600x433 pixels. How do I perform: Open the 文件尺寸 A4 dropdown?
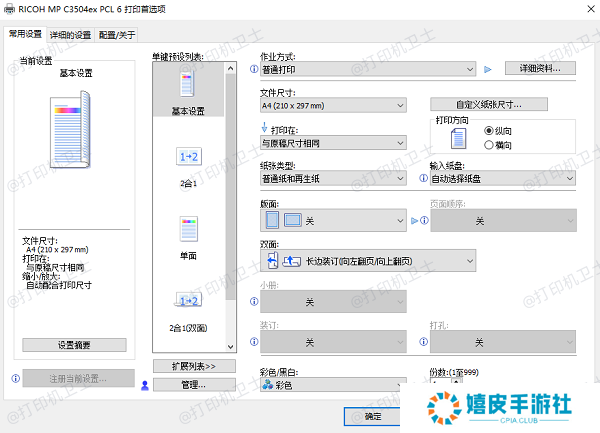click(x=332, y=105)
